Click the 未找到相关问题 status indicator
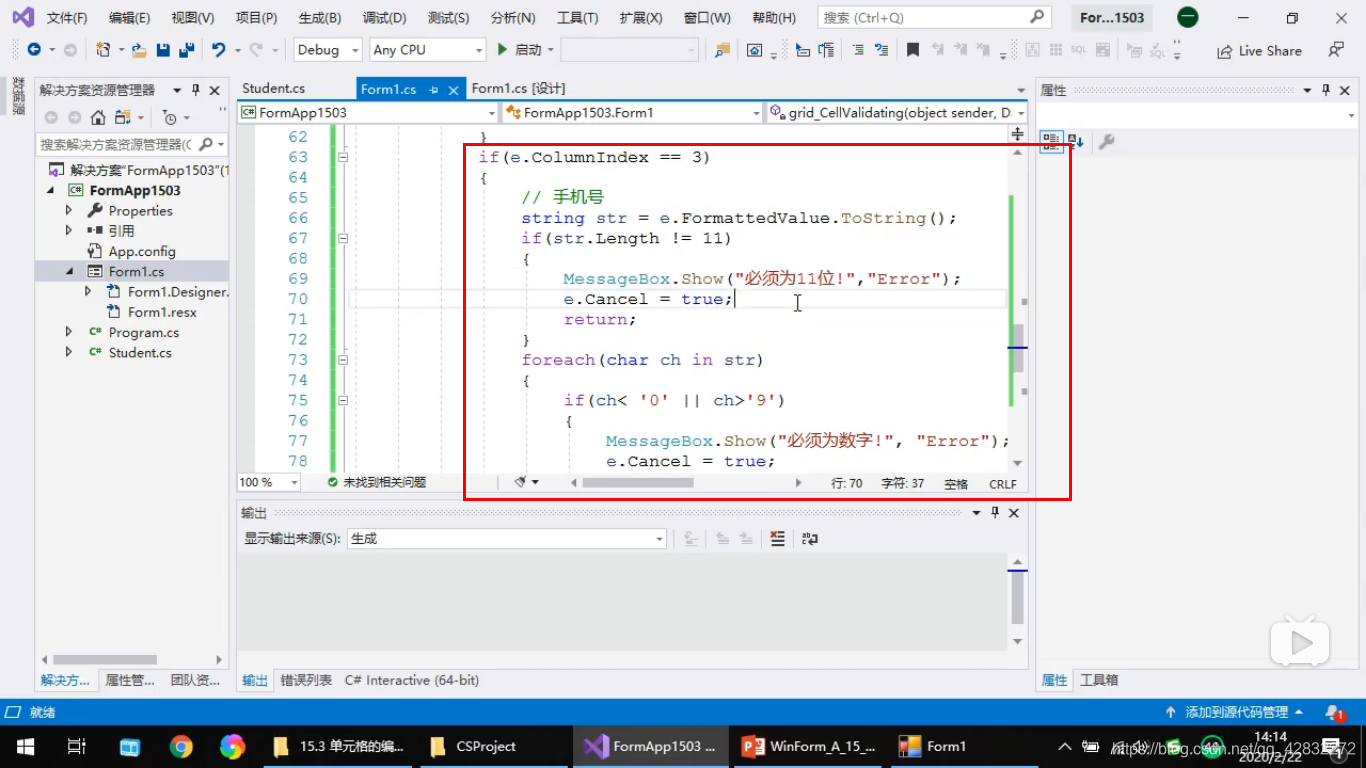The height and width of the screenshot is (768, 1366). (377, 482)
